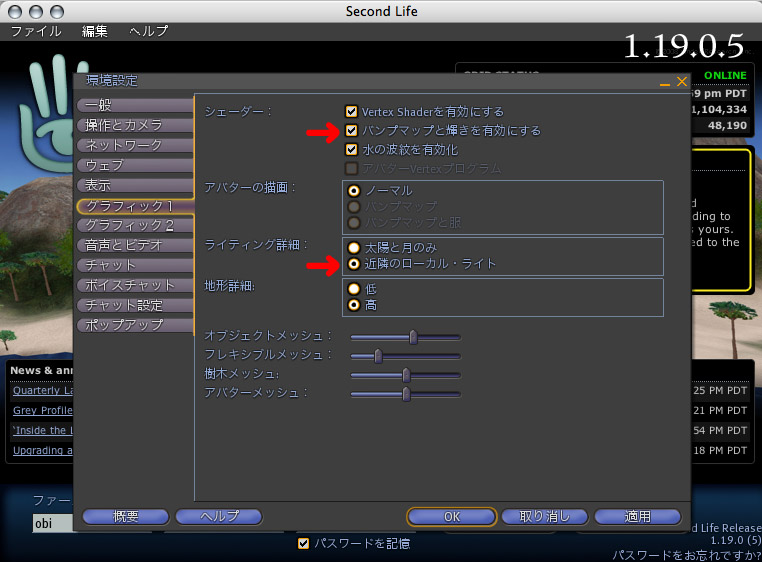
Task: Click パスワードをお忘れですか? link
Action: [686, 555]
